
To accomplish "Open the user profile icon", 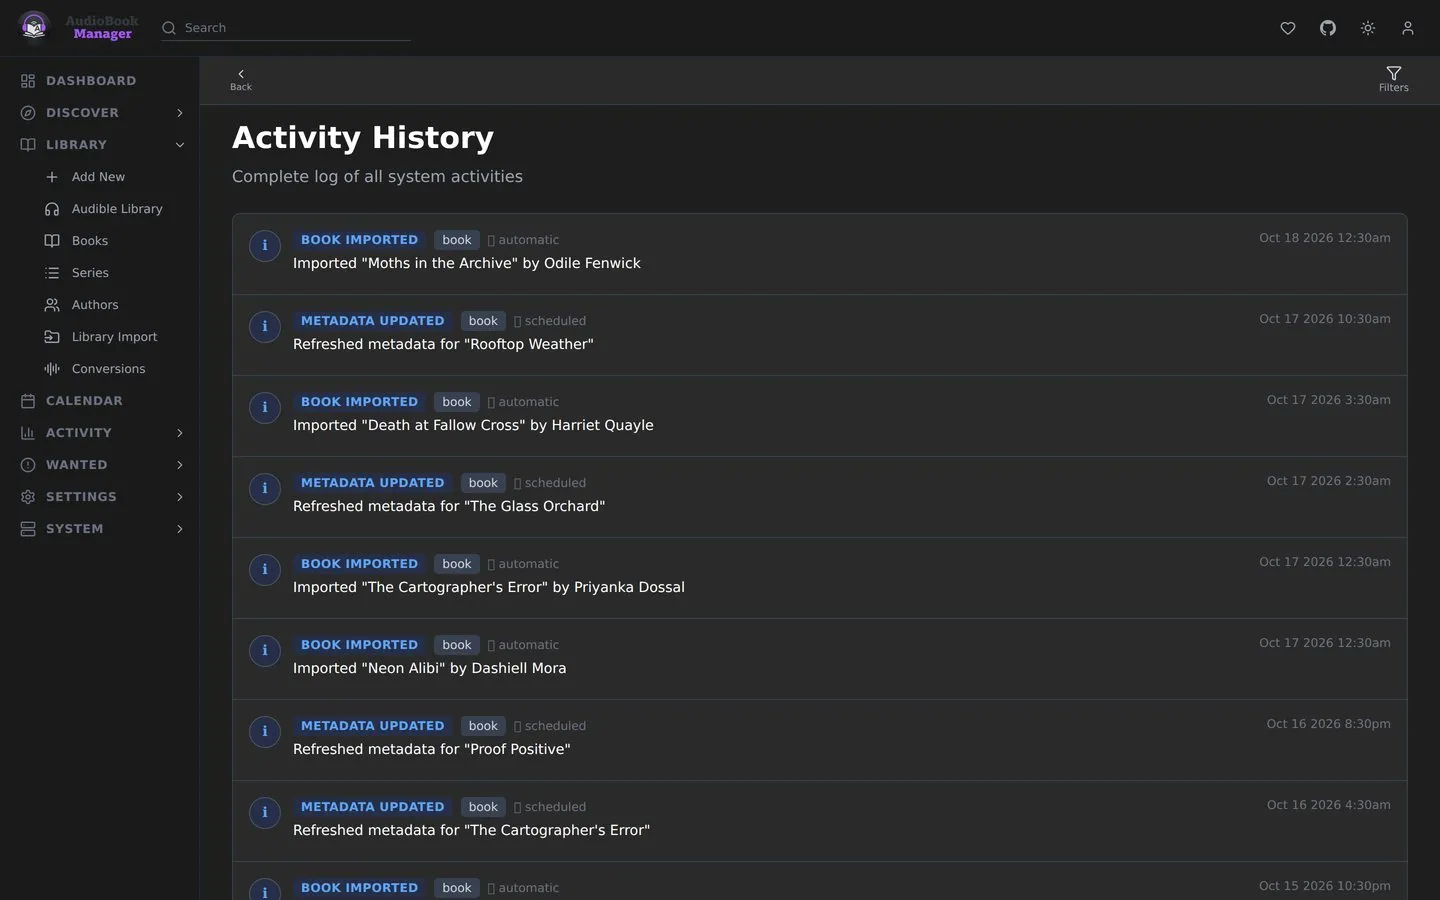I will tap(1408, 28).
